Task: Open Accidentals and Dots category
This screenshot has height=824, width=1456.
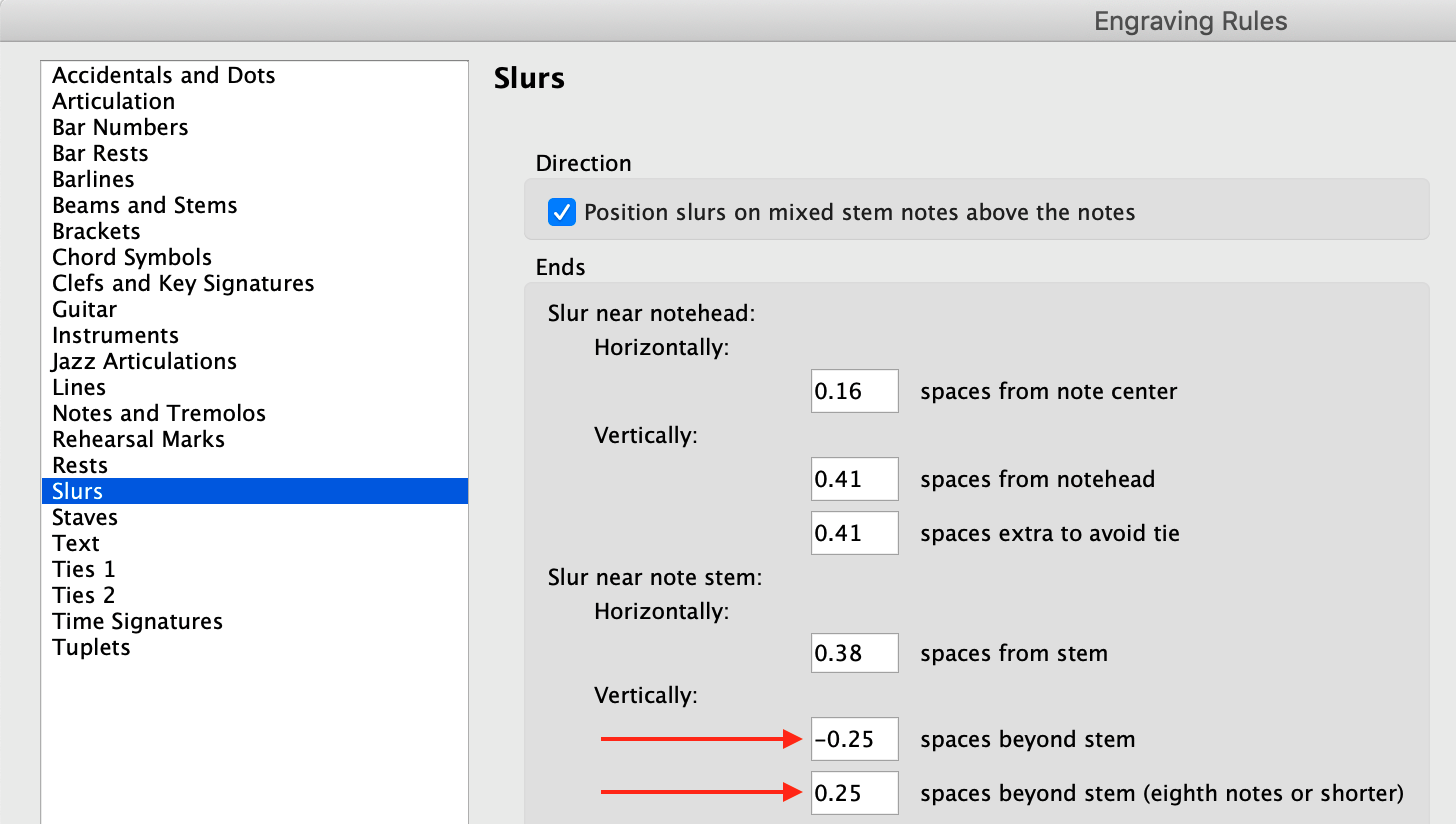Action: click(x=255, y=75)
